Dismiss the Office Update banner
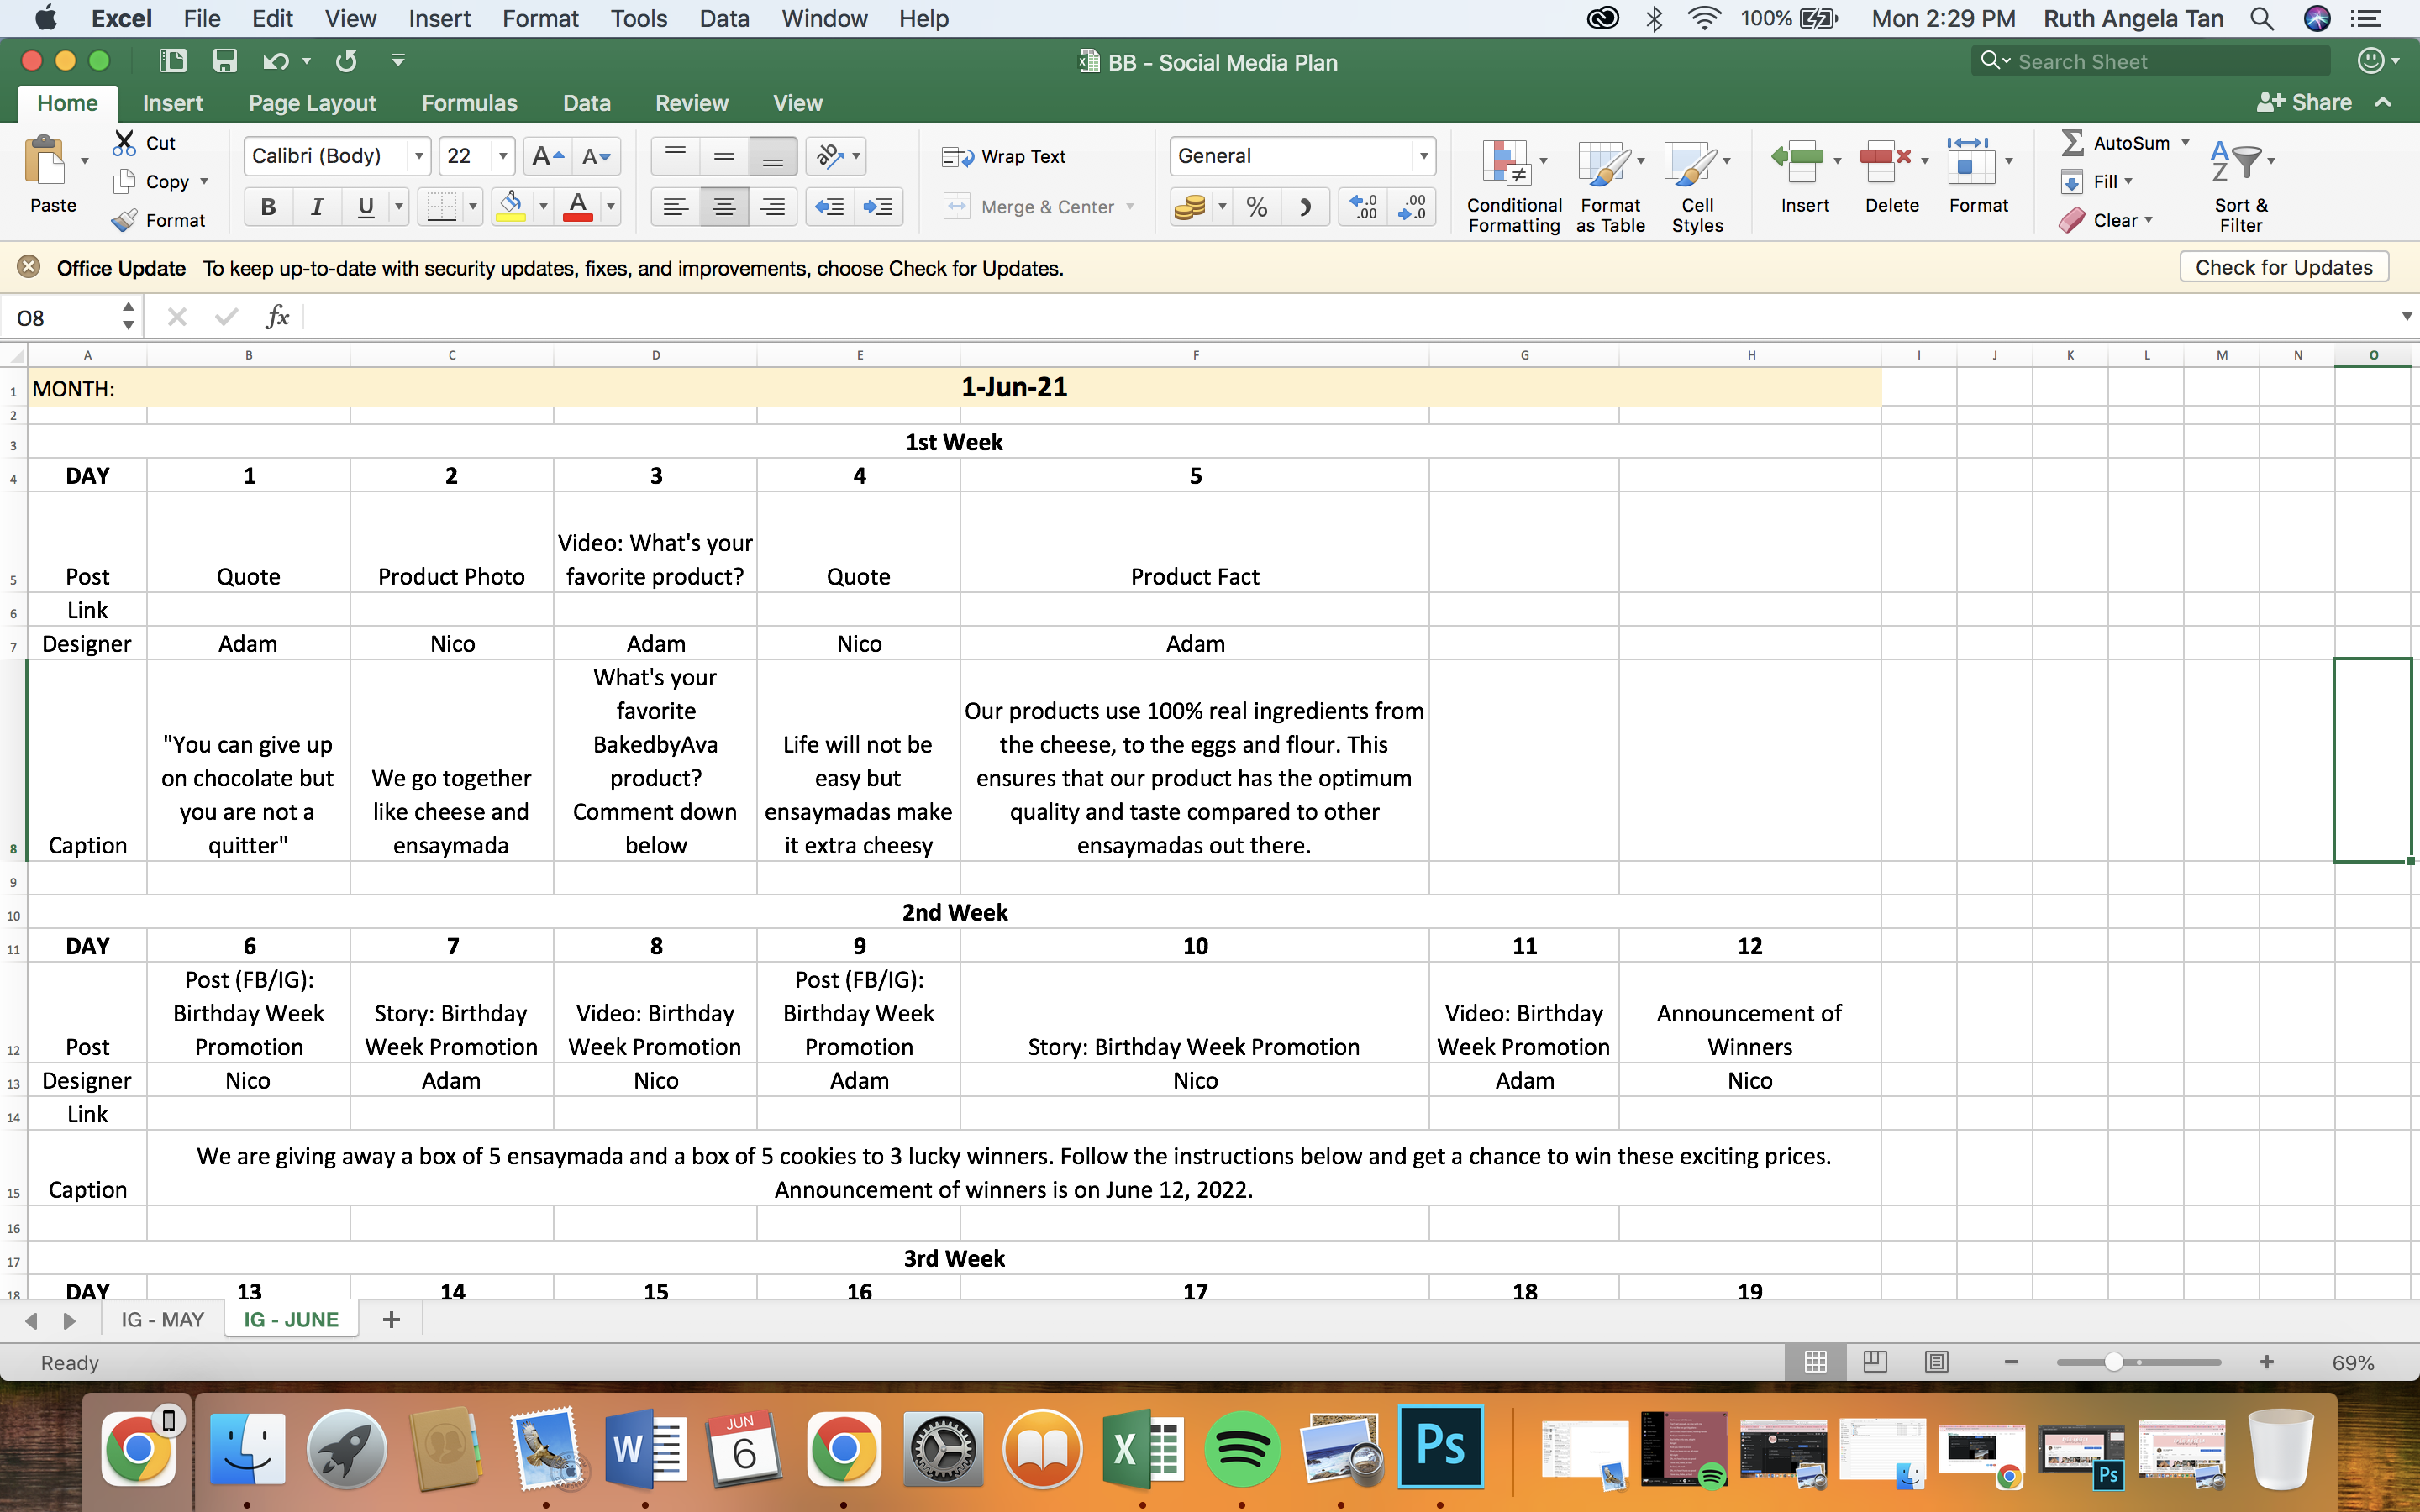The image size is (2420, 1512). coord(28,267)
